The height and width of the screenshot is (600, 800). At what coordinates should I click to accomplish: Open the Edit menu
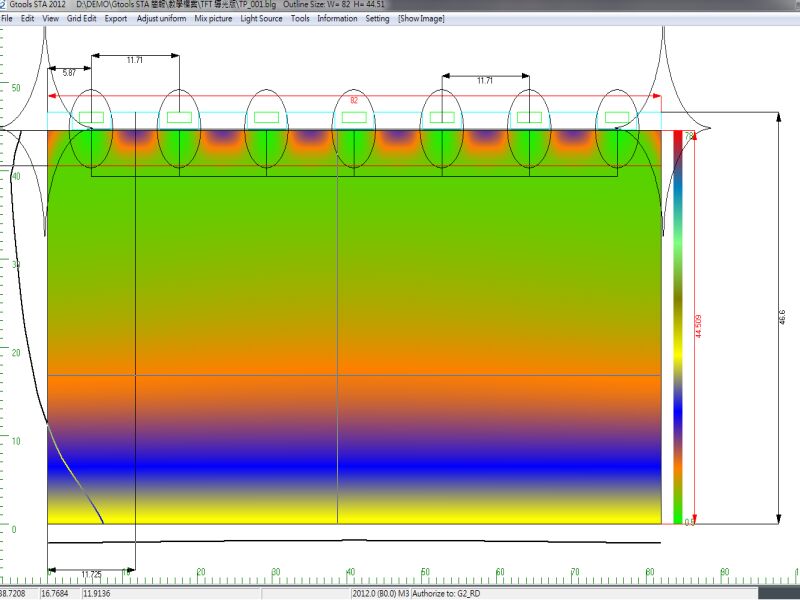pos(28,18)
